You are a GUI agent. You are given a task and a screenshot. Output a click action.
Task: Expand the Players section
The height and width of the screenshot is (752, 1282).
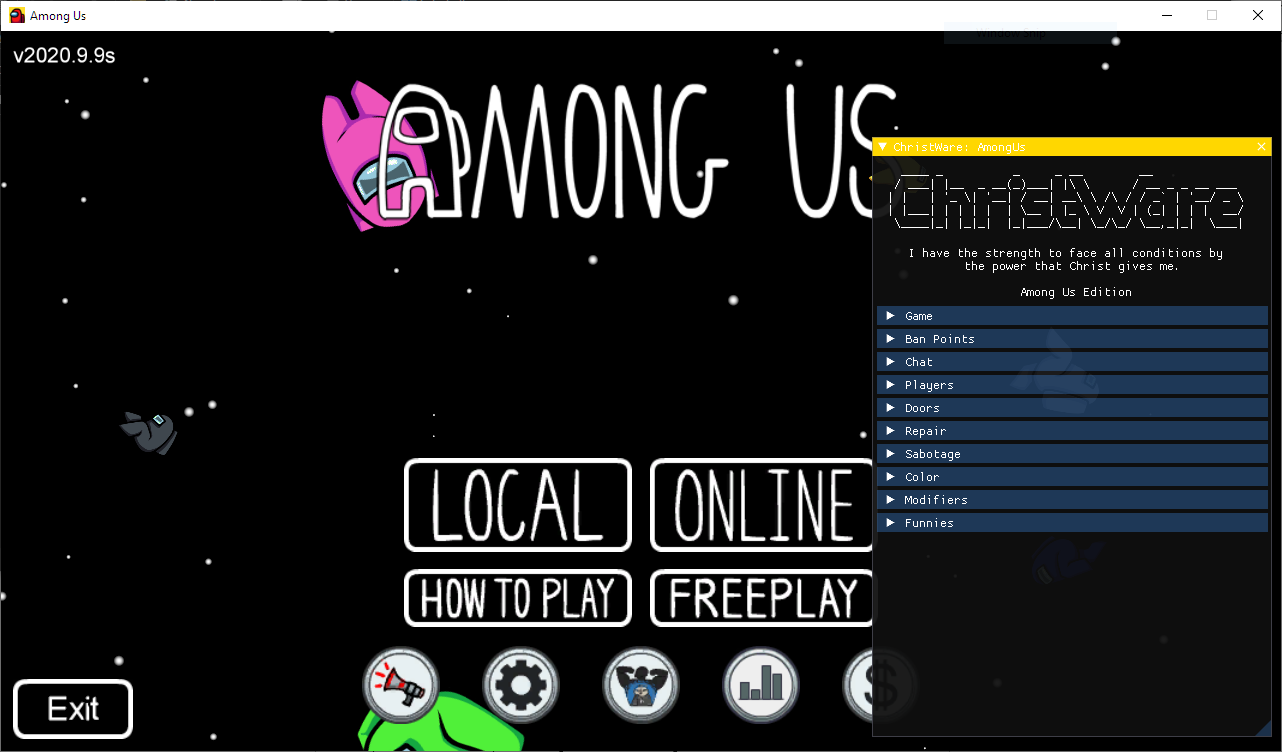click(1072, 385)
